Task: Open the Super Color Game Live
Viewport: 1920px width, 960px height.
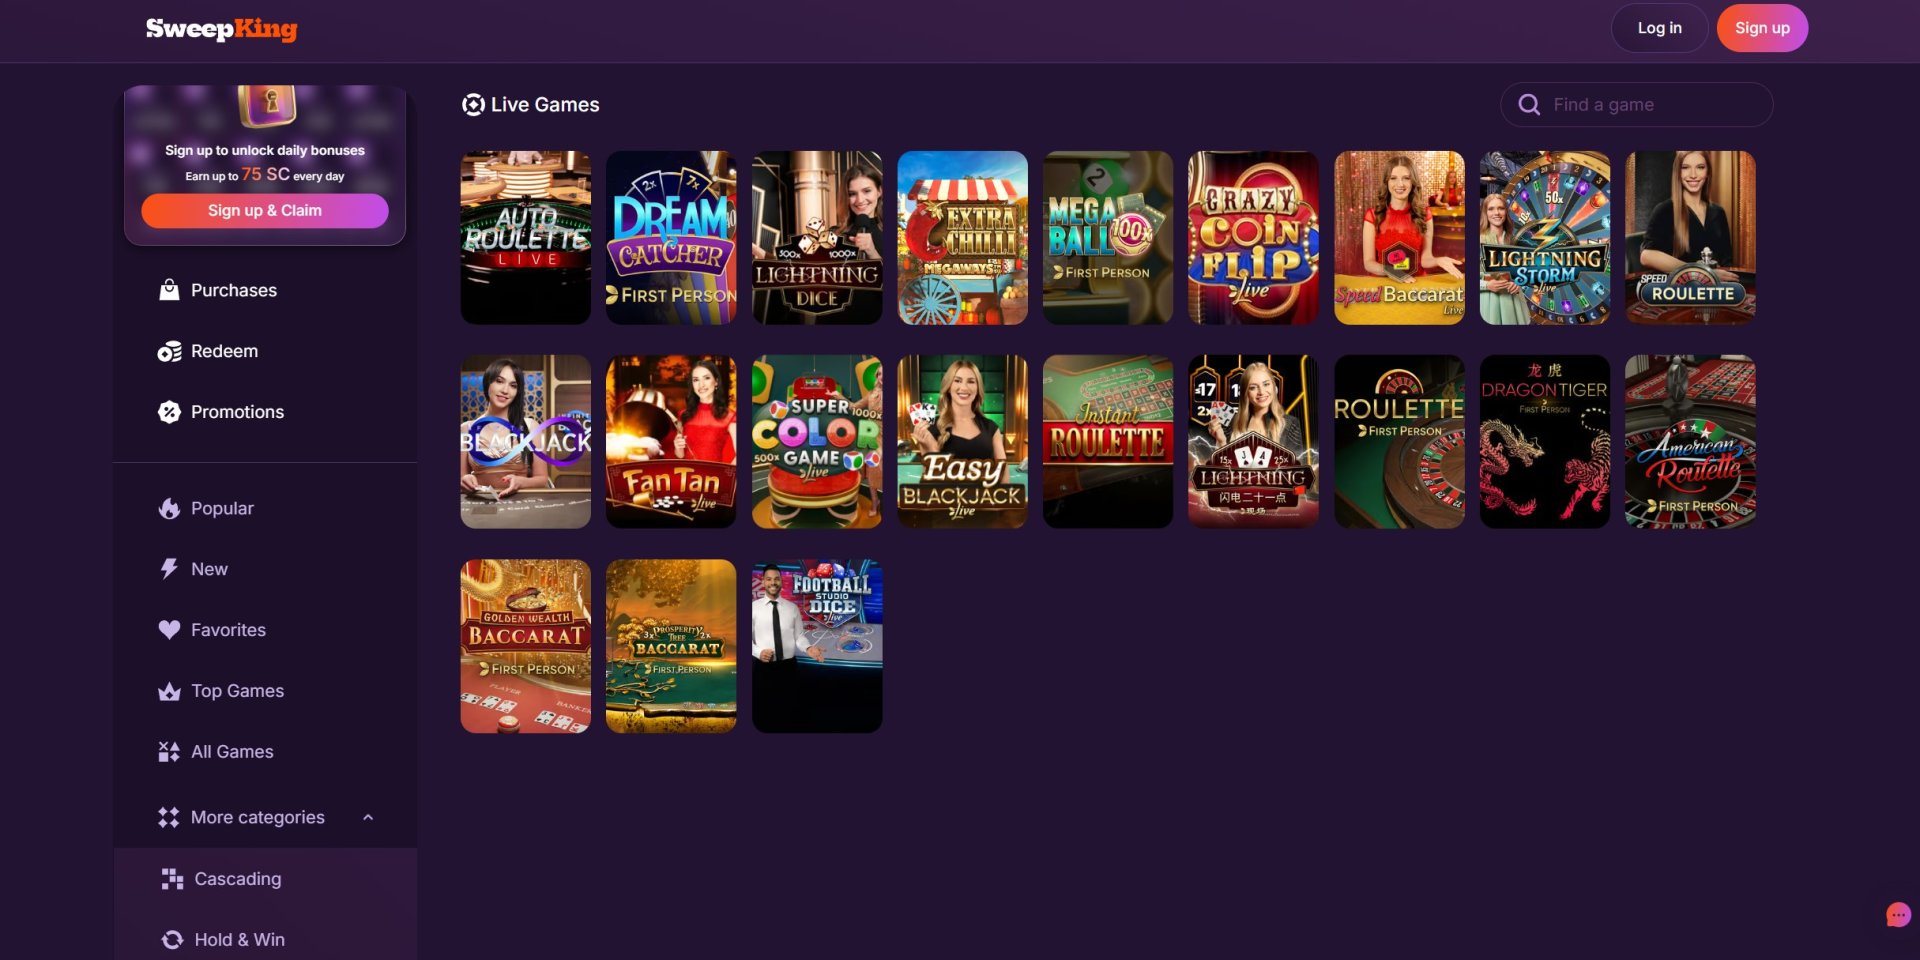Action: (817, 442)
